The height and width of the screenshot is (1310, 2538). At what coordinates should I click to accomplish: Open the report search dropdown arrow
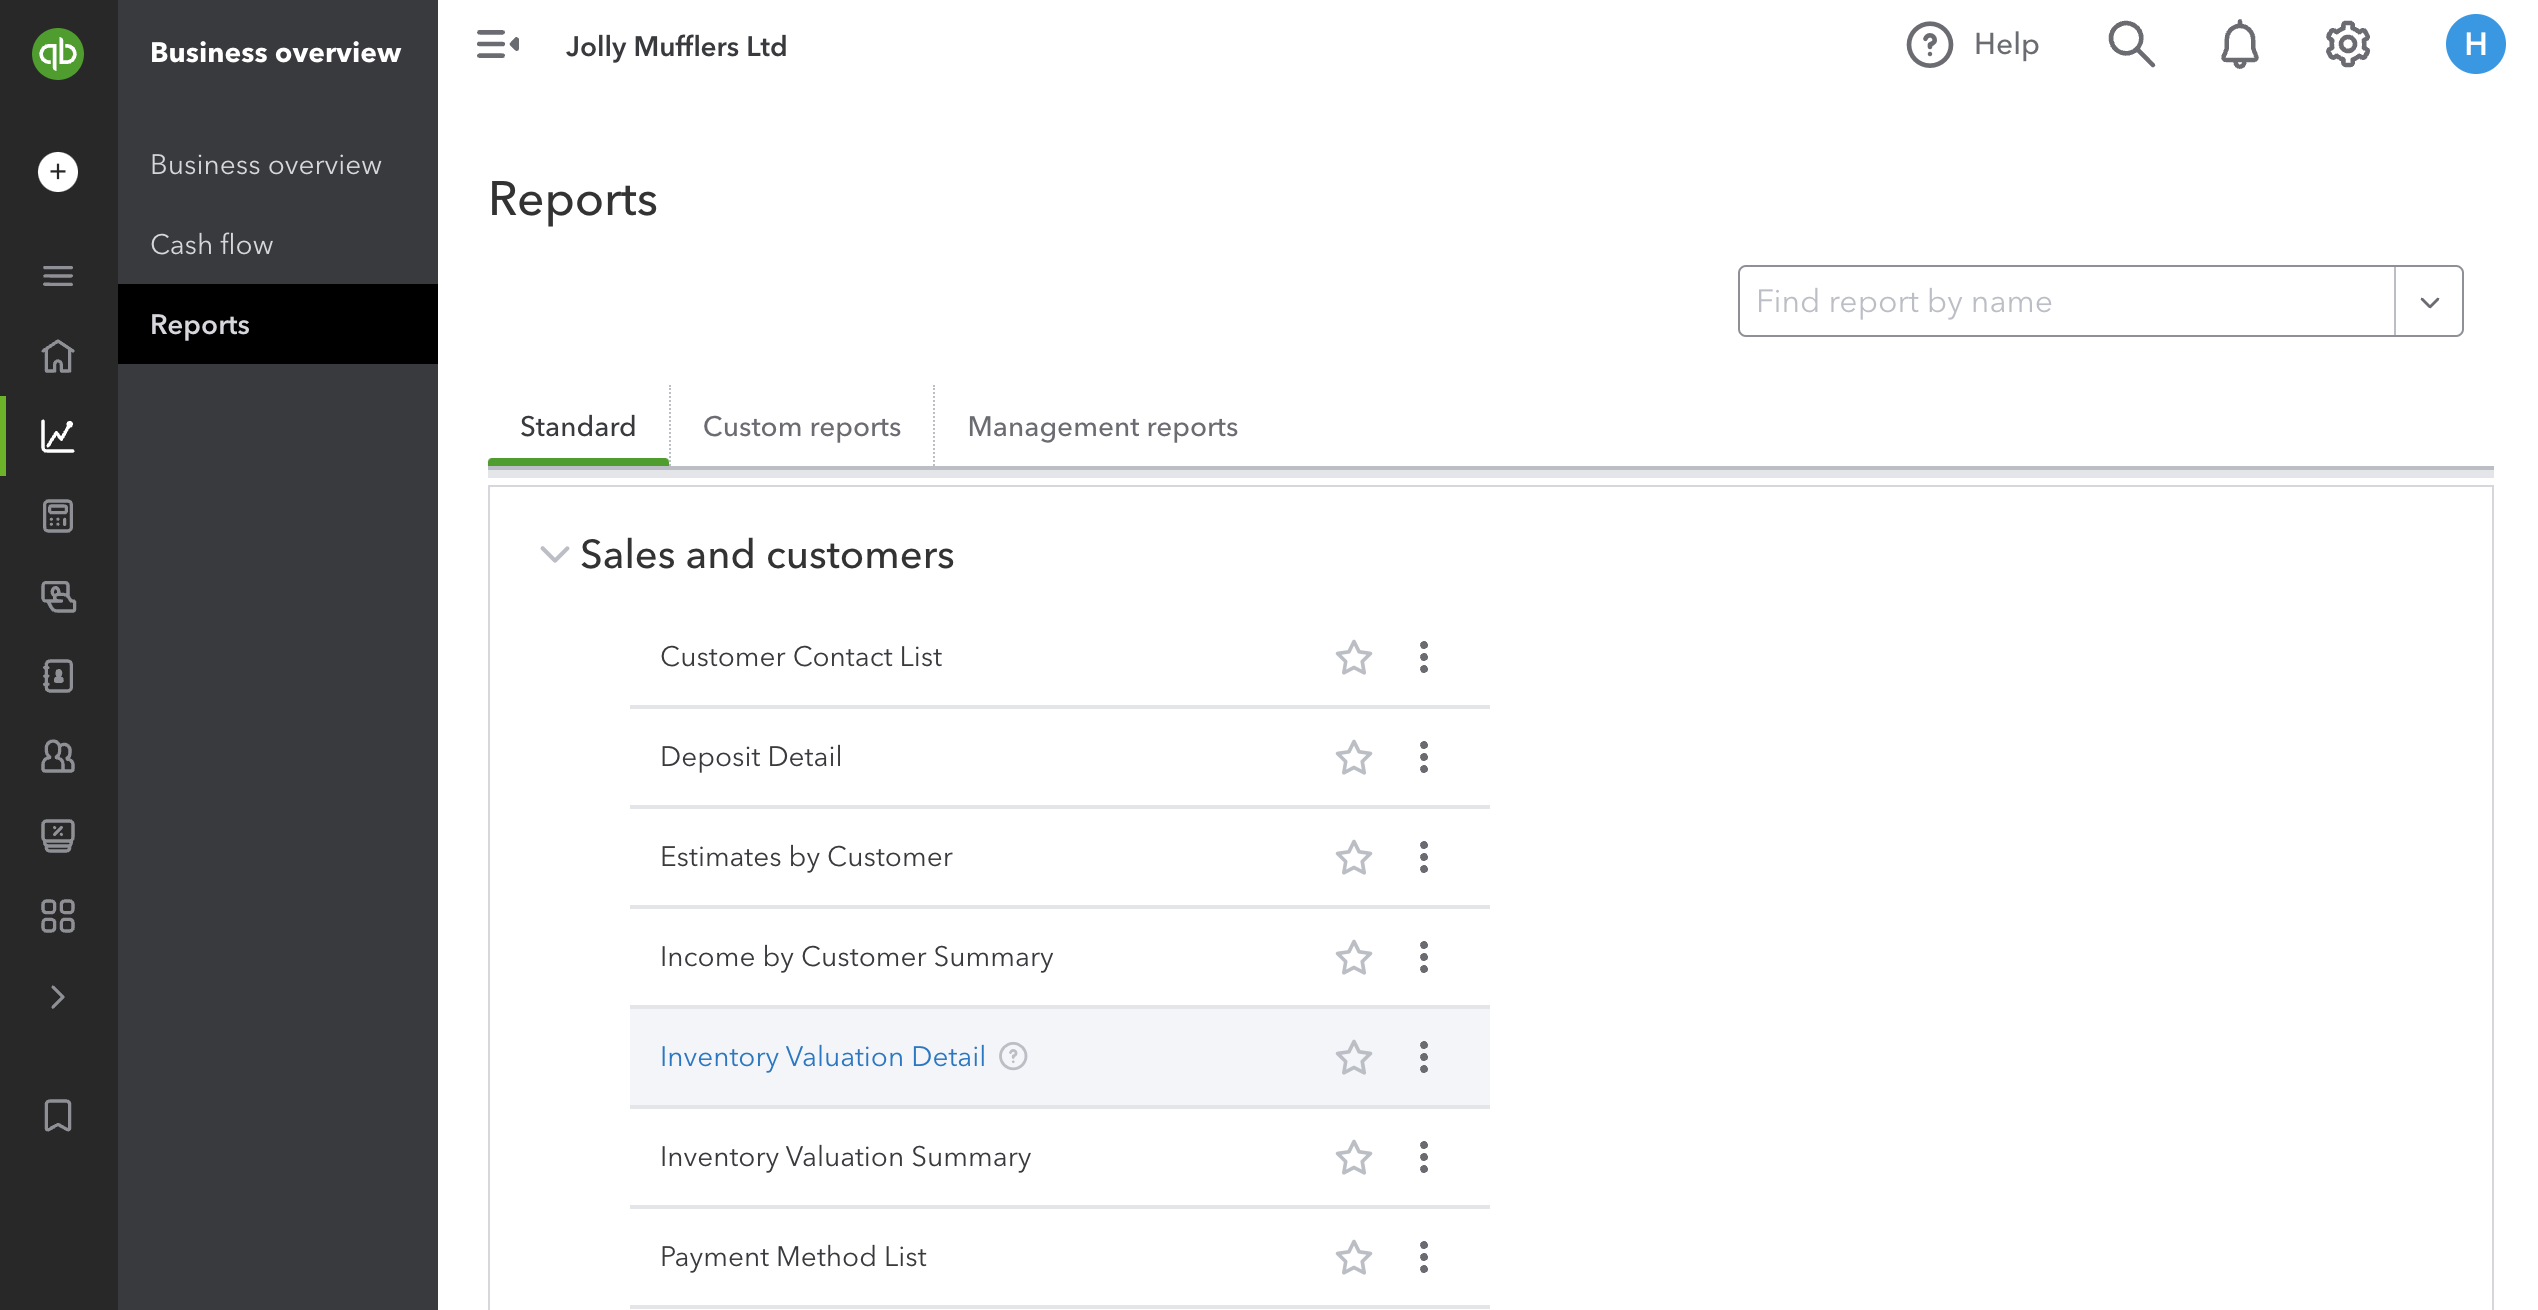[2428, 300]
